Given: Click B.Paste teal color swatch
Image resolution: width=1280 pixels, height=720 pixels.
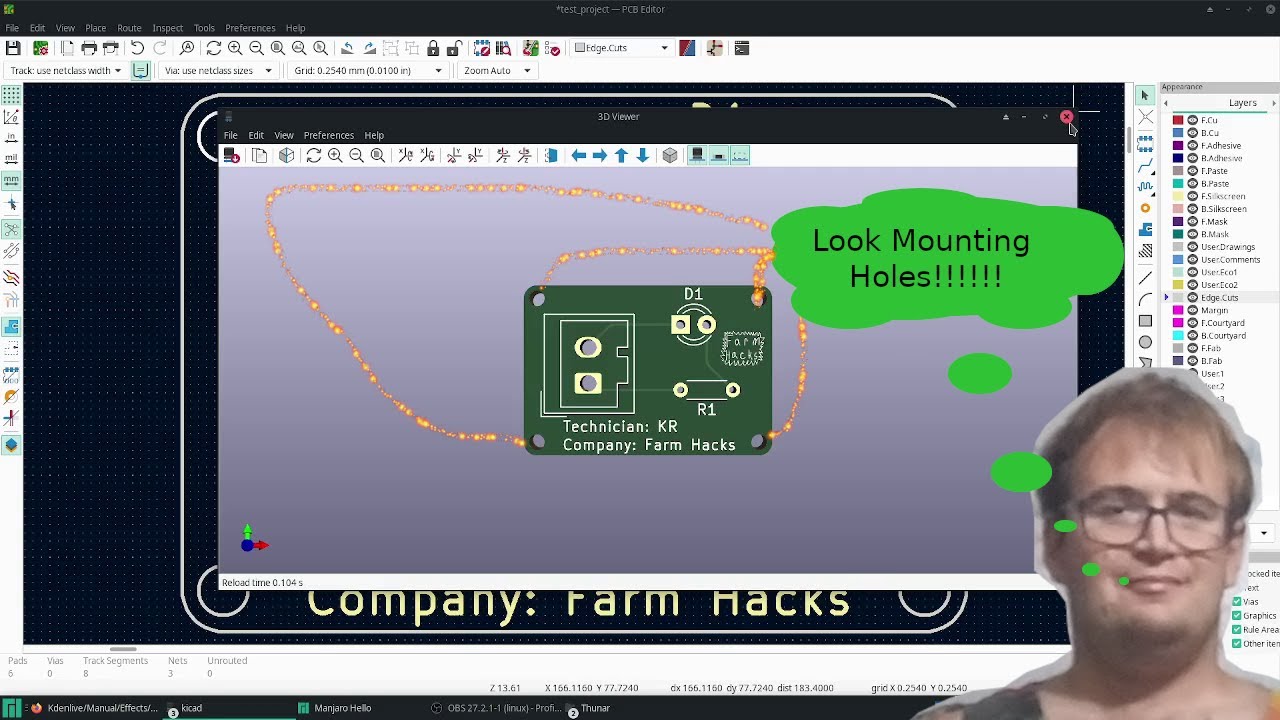Looking at the screenshot, I should click(x=1178, y=184).
